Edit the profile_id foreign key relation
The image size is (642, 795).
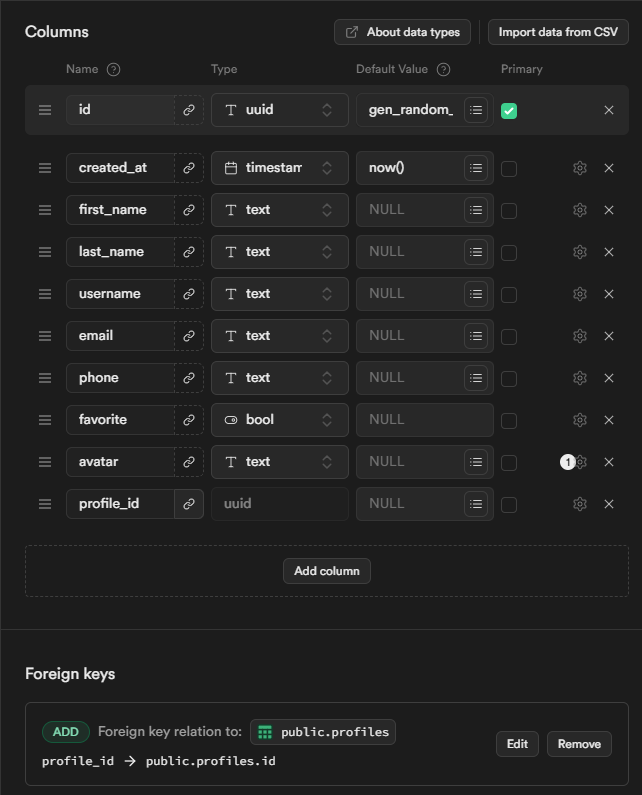(517, 744)
